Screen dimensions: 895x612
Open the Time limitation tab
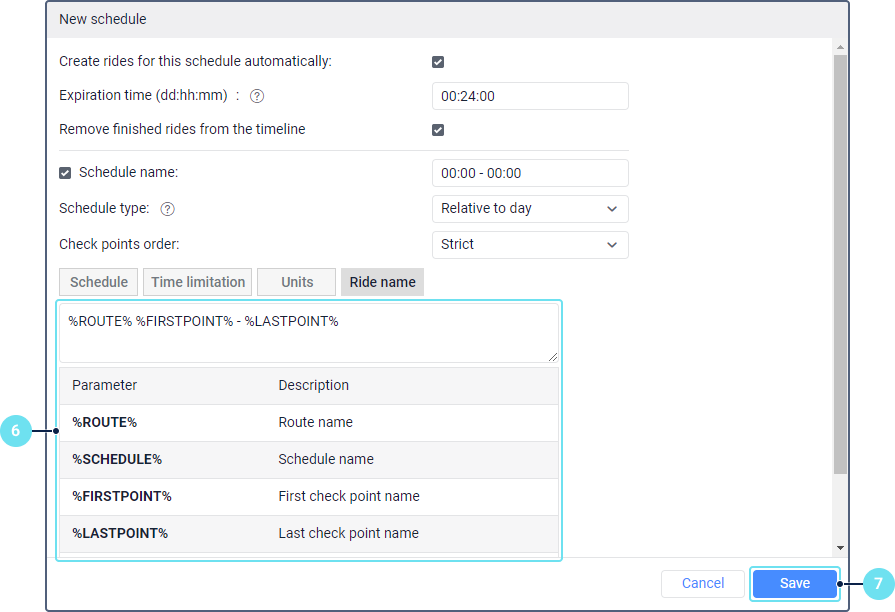click(x=198, y=282)
